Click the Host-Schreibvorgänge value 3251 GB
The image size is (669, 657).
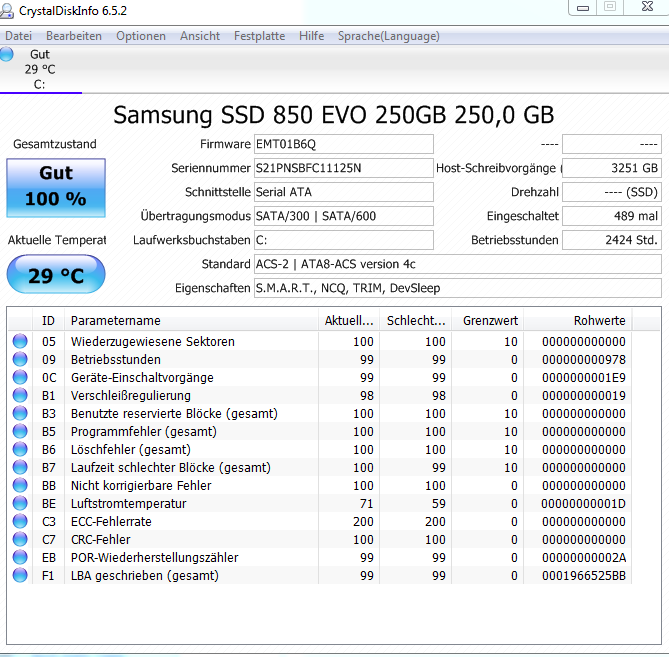click(x=612, y=168)
